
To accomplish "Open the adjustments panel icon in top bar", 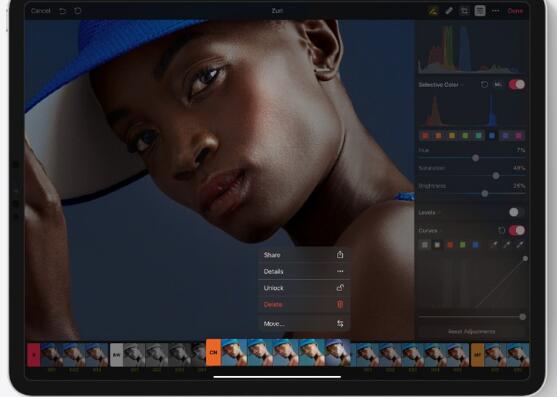I will (x=480, y=11).
